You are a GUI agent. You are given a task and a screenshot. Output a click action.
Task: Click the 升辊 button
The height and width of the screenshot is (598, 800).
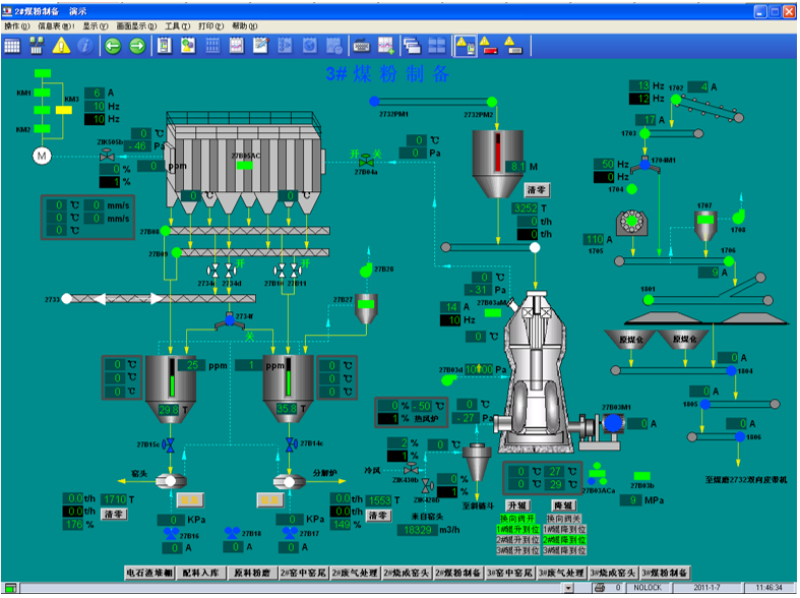click(x=517, y=506)
